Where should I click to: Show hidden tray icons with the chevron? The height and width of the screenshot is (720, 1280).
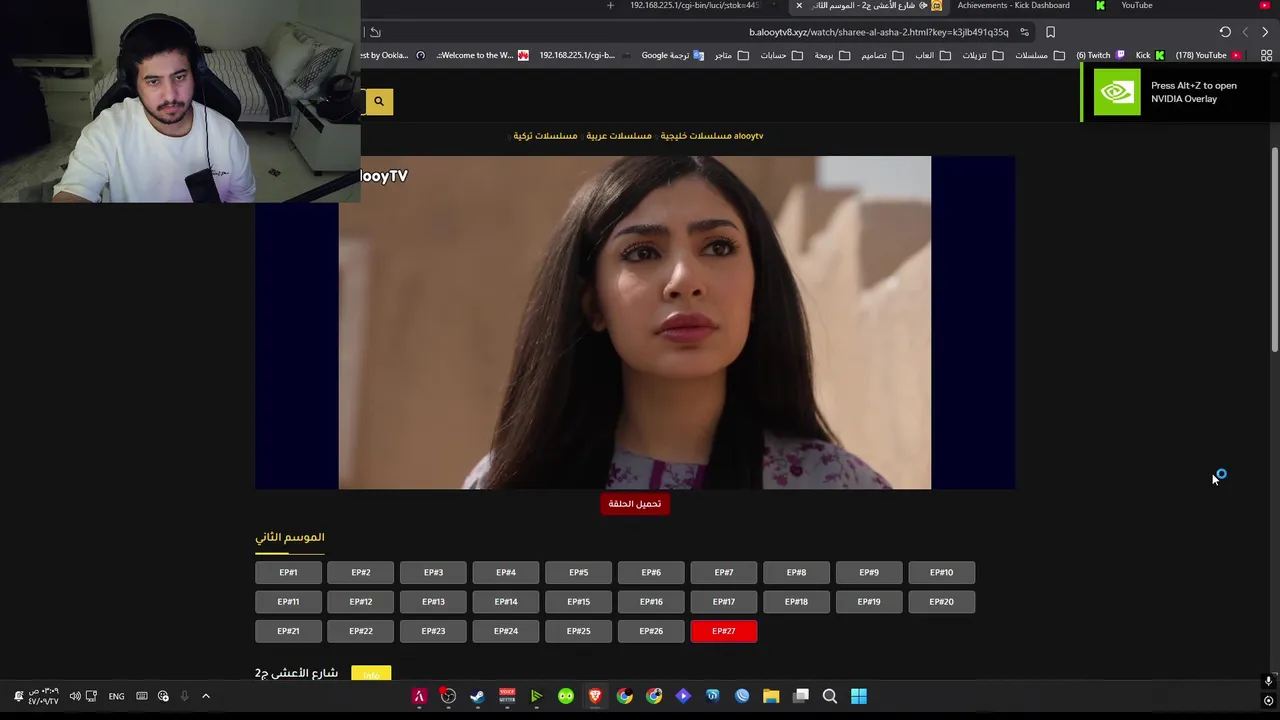[x=206, y=696]
